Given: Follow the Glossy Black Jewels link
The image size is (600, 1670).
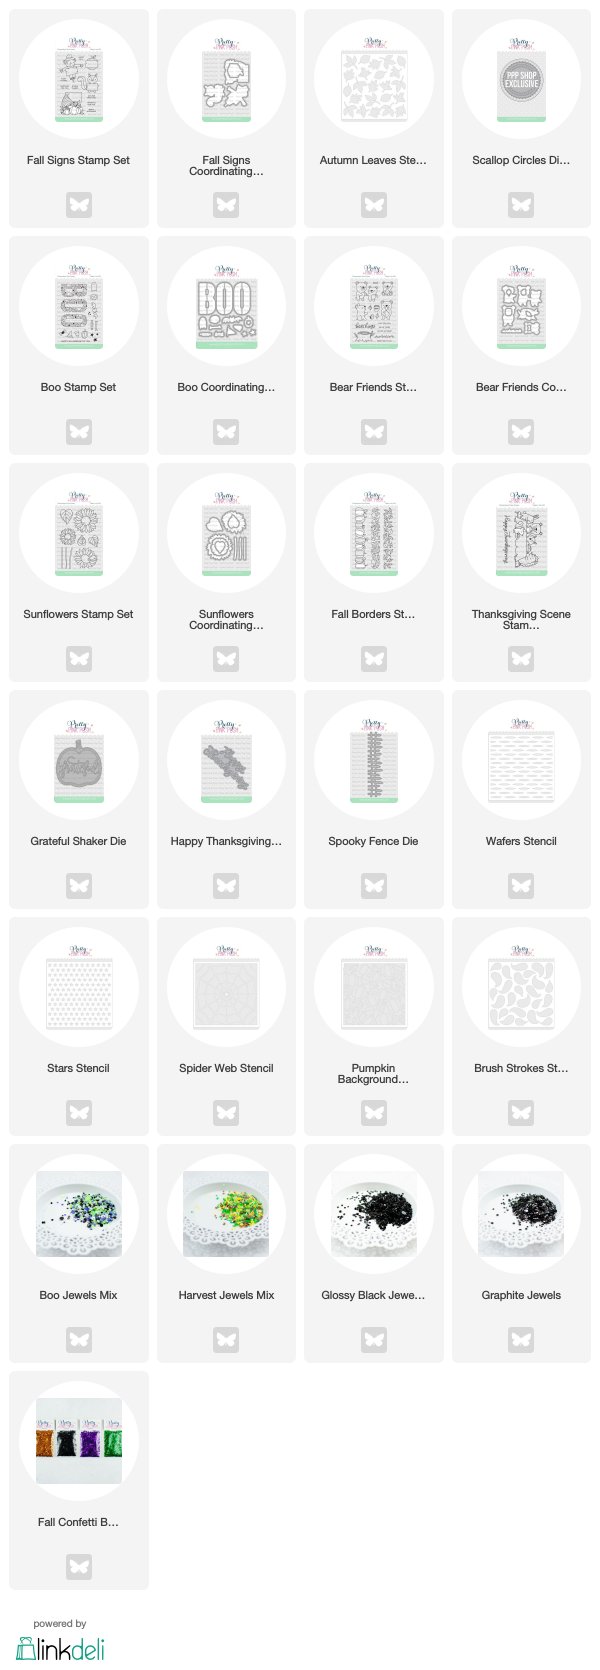Looking at the screenshot, I should [373, 1295].
